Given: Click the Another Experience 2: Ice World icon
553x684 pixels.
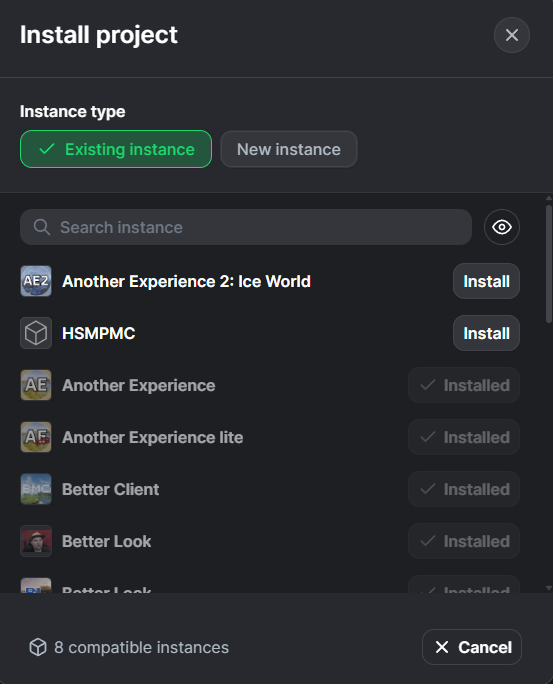Looking at the screenshot, I should [36, 281].
